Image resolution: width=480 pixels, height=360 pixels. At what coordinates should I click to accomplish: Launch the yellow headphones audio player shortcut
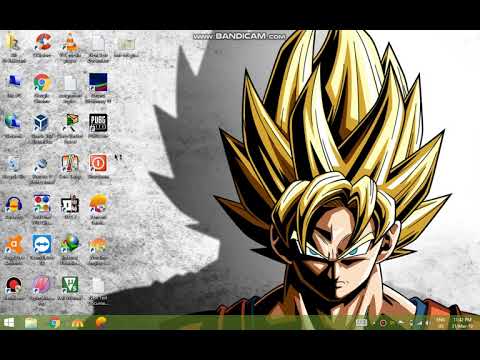pyautogui.click(x=14, y=207)
